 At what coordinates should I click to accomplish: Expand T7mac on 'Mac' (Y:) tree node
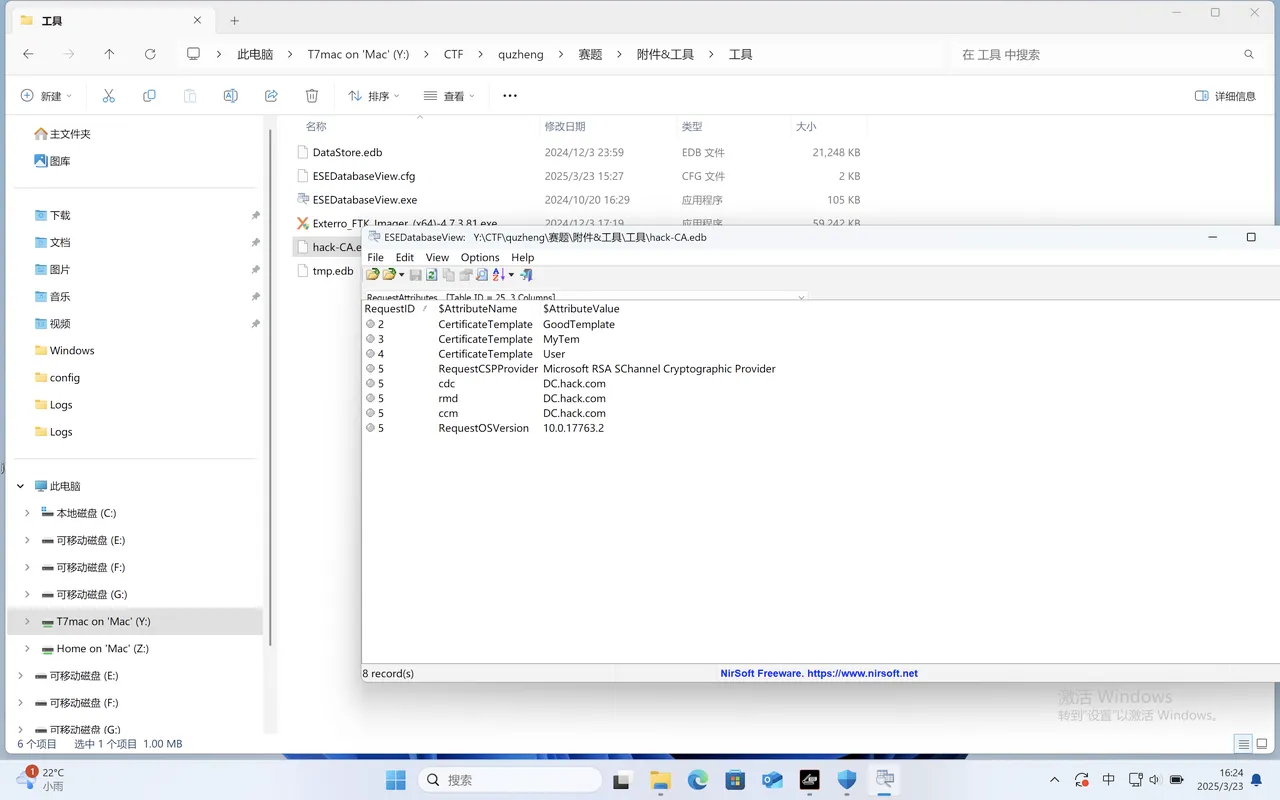(x=27, y=621)
